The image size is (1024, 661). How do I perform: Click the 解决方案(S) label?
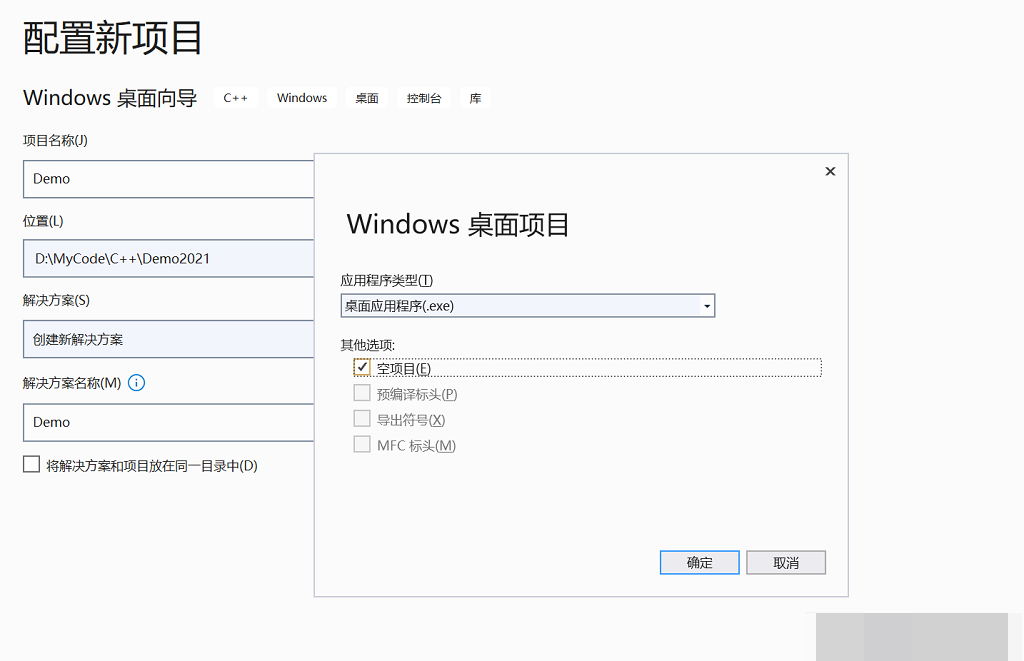(56, 300)
